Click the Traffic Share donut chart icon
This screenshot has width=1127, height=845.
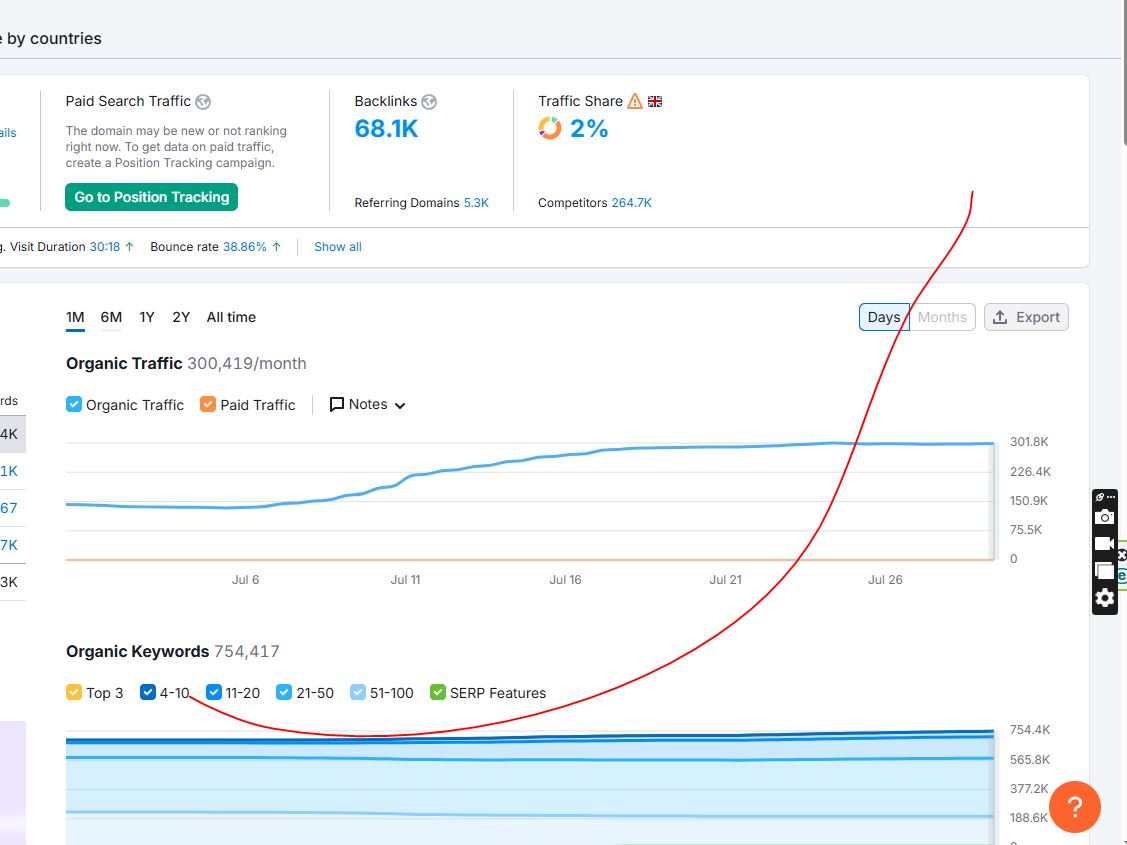pyautogui.click(x=550, y=129)
